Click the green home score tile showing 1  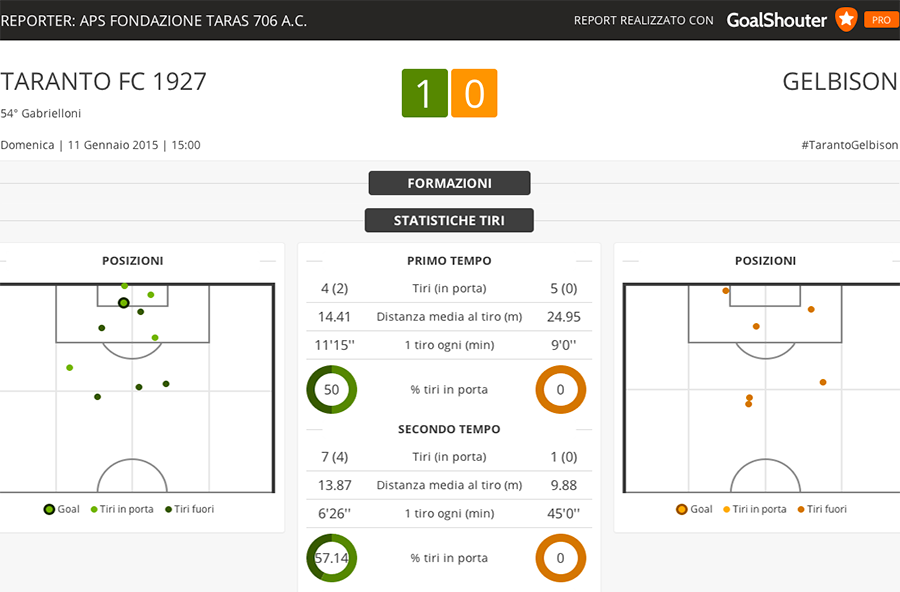tap(425, 93)
